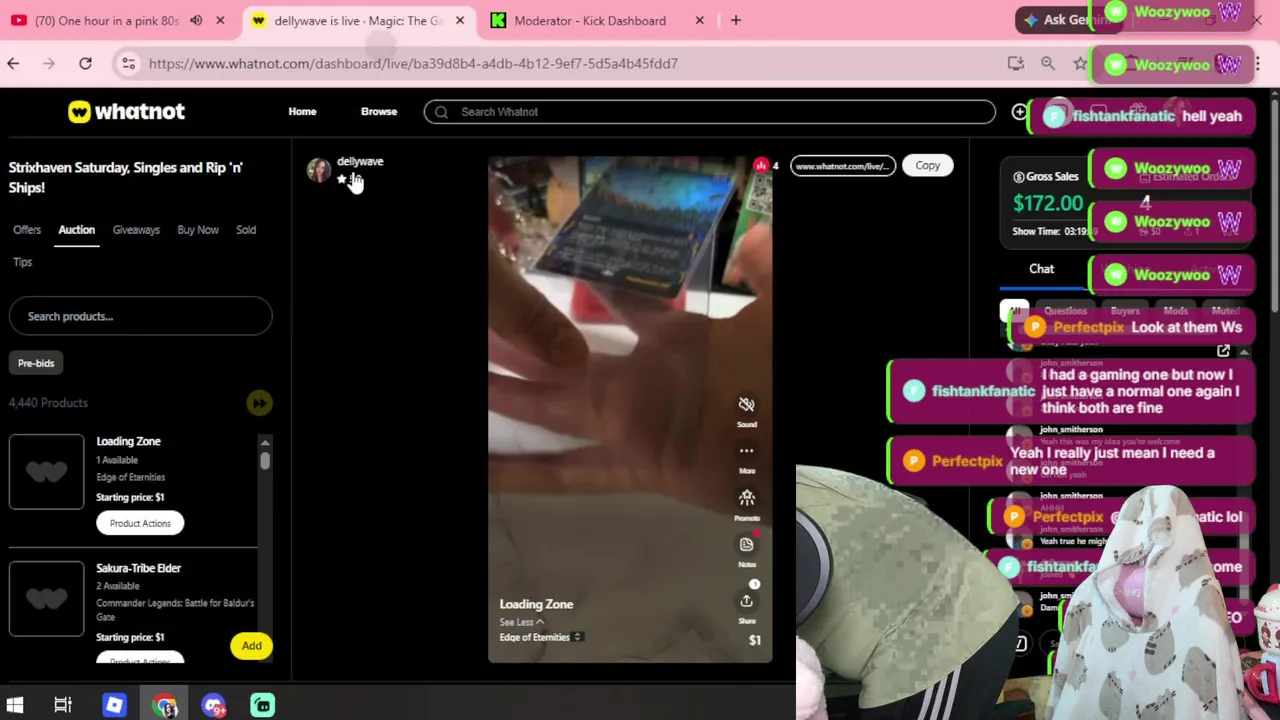This screenshot has height=720, width=1280.
Task: Switch to Chrome in the taskbar
Action: [x=165, y=705]
